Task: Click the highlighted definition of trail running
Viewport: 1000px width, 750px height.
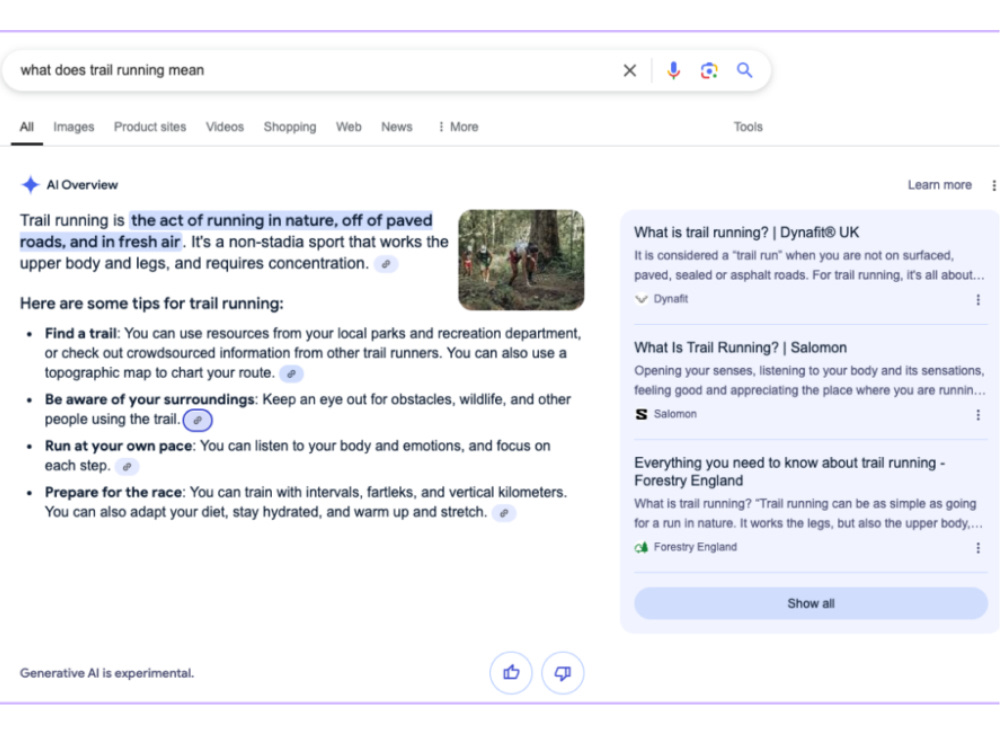Action: point(226,231)
